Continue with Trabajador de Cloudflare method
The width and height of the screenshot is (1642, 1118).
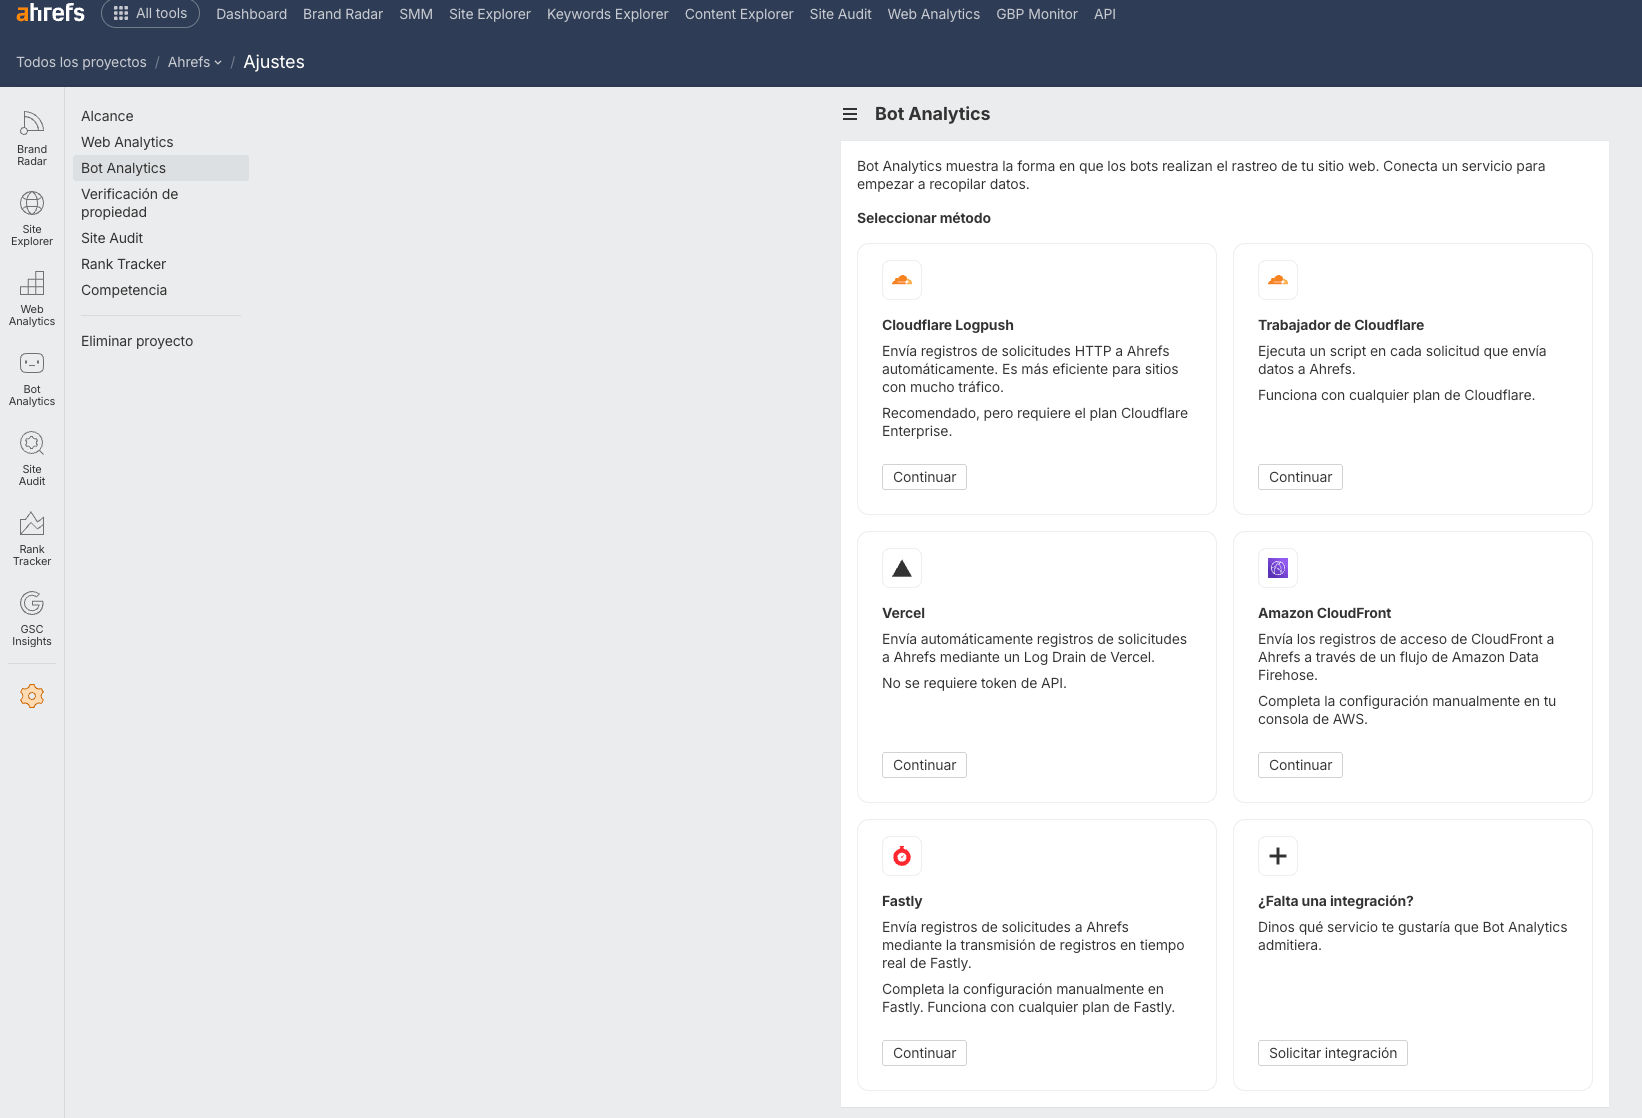(x=1300, y=477)
